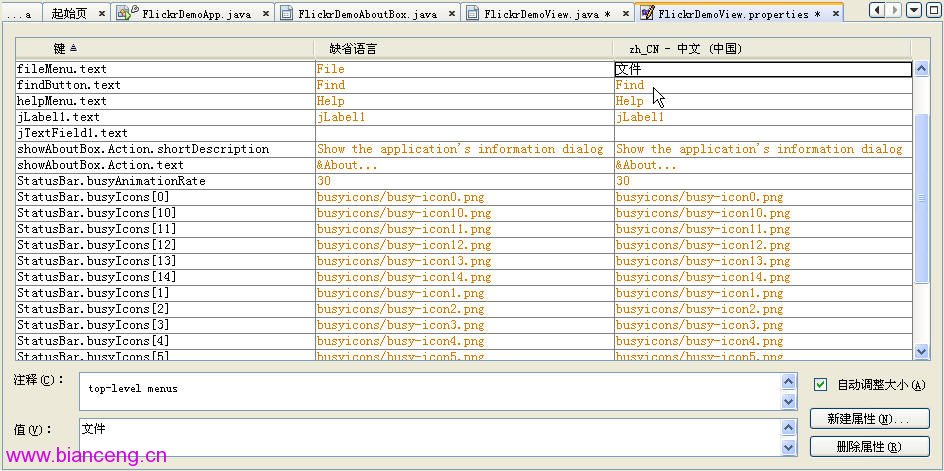Image resolution: width=944 pixels, height=471 pixels.
Task: Close the FlickrDemoView.properties tab
Action: click(836, 13)
